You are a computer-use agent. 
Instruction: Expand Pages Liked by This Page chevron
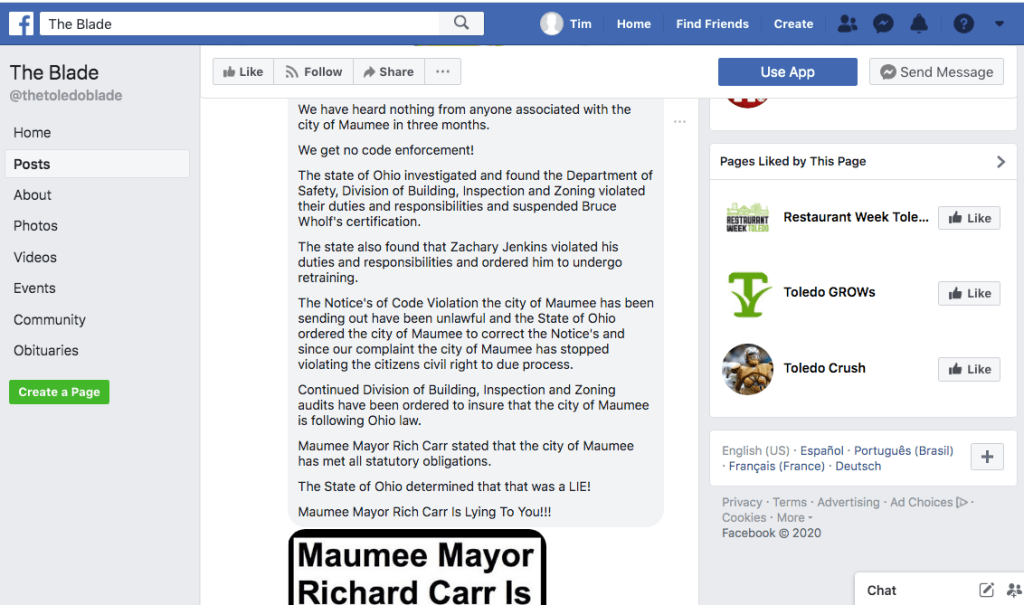pos(1000,162)
